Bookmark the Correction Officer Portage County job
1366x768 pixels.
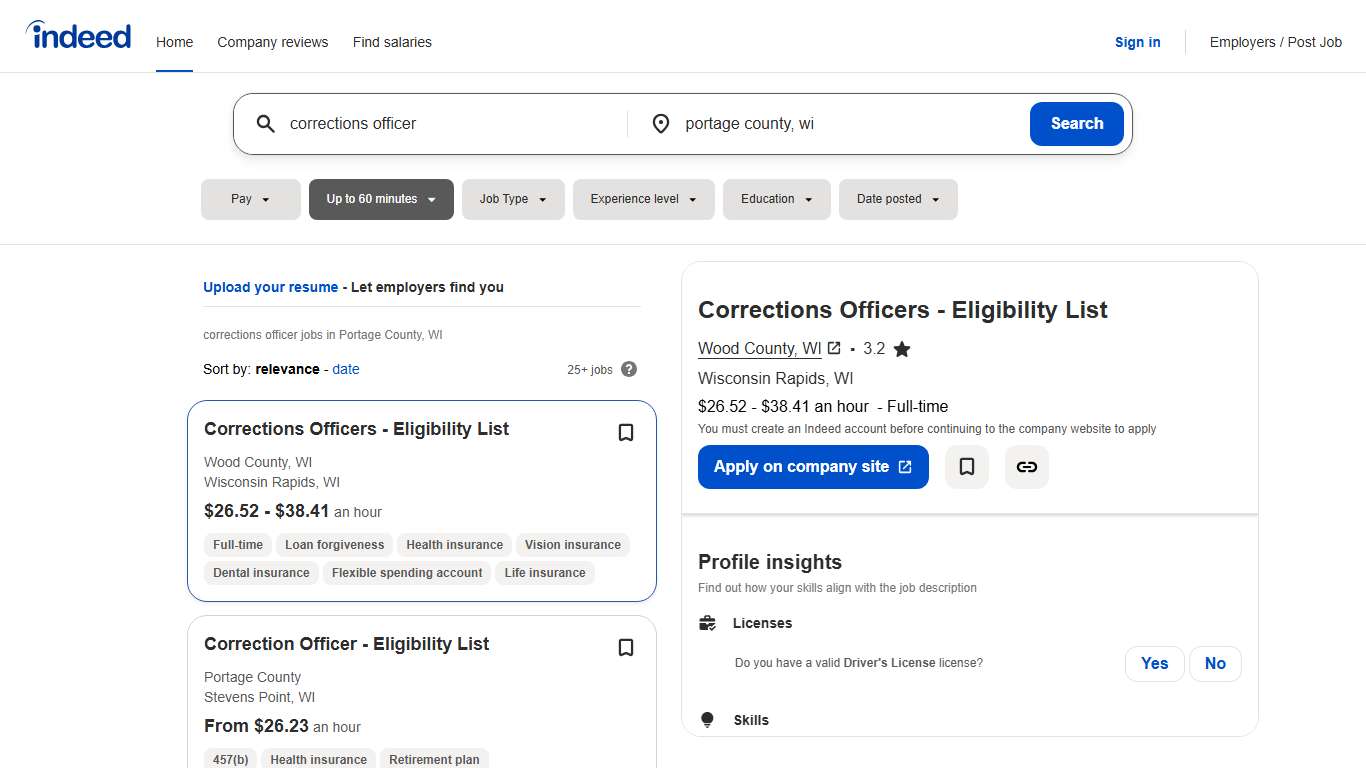pyautogui.click(x=626, y=647)
